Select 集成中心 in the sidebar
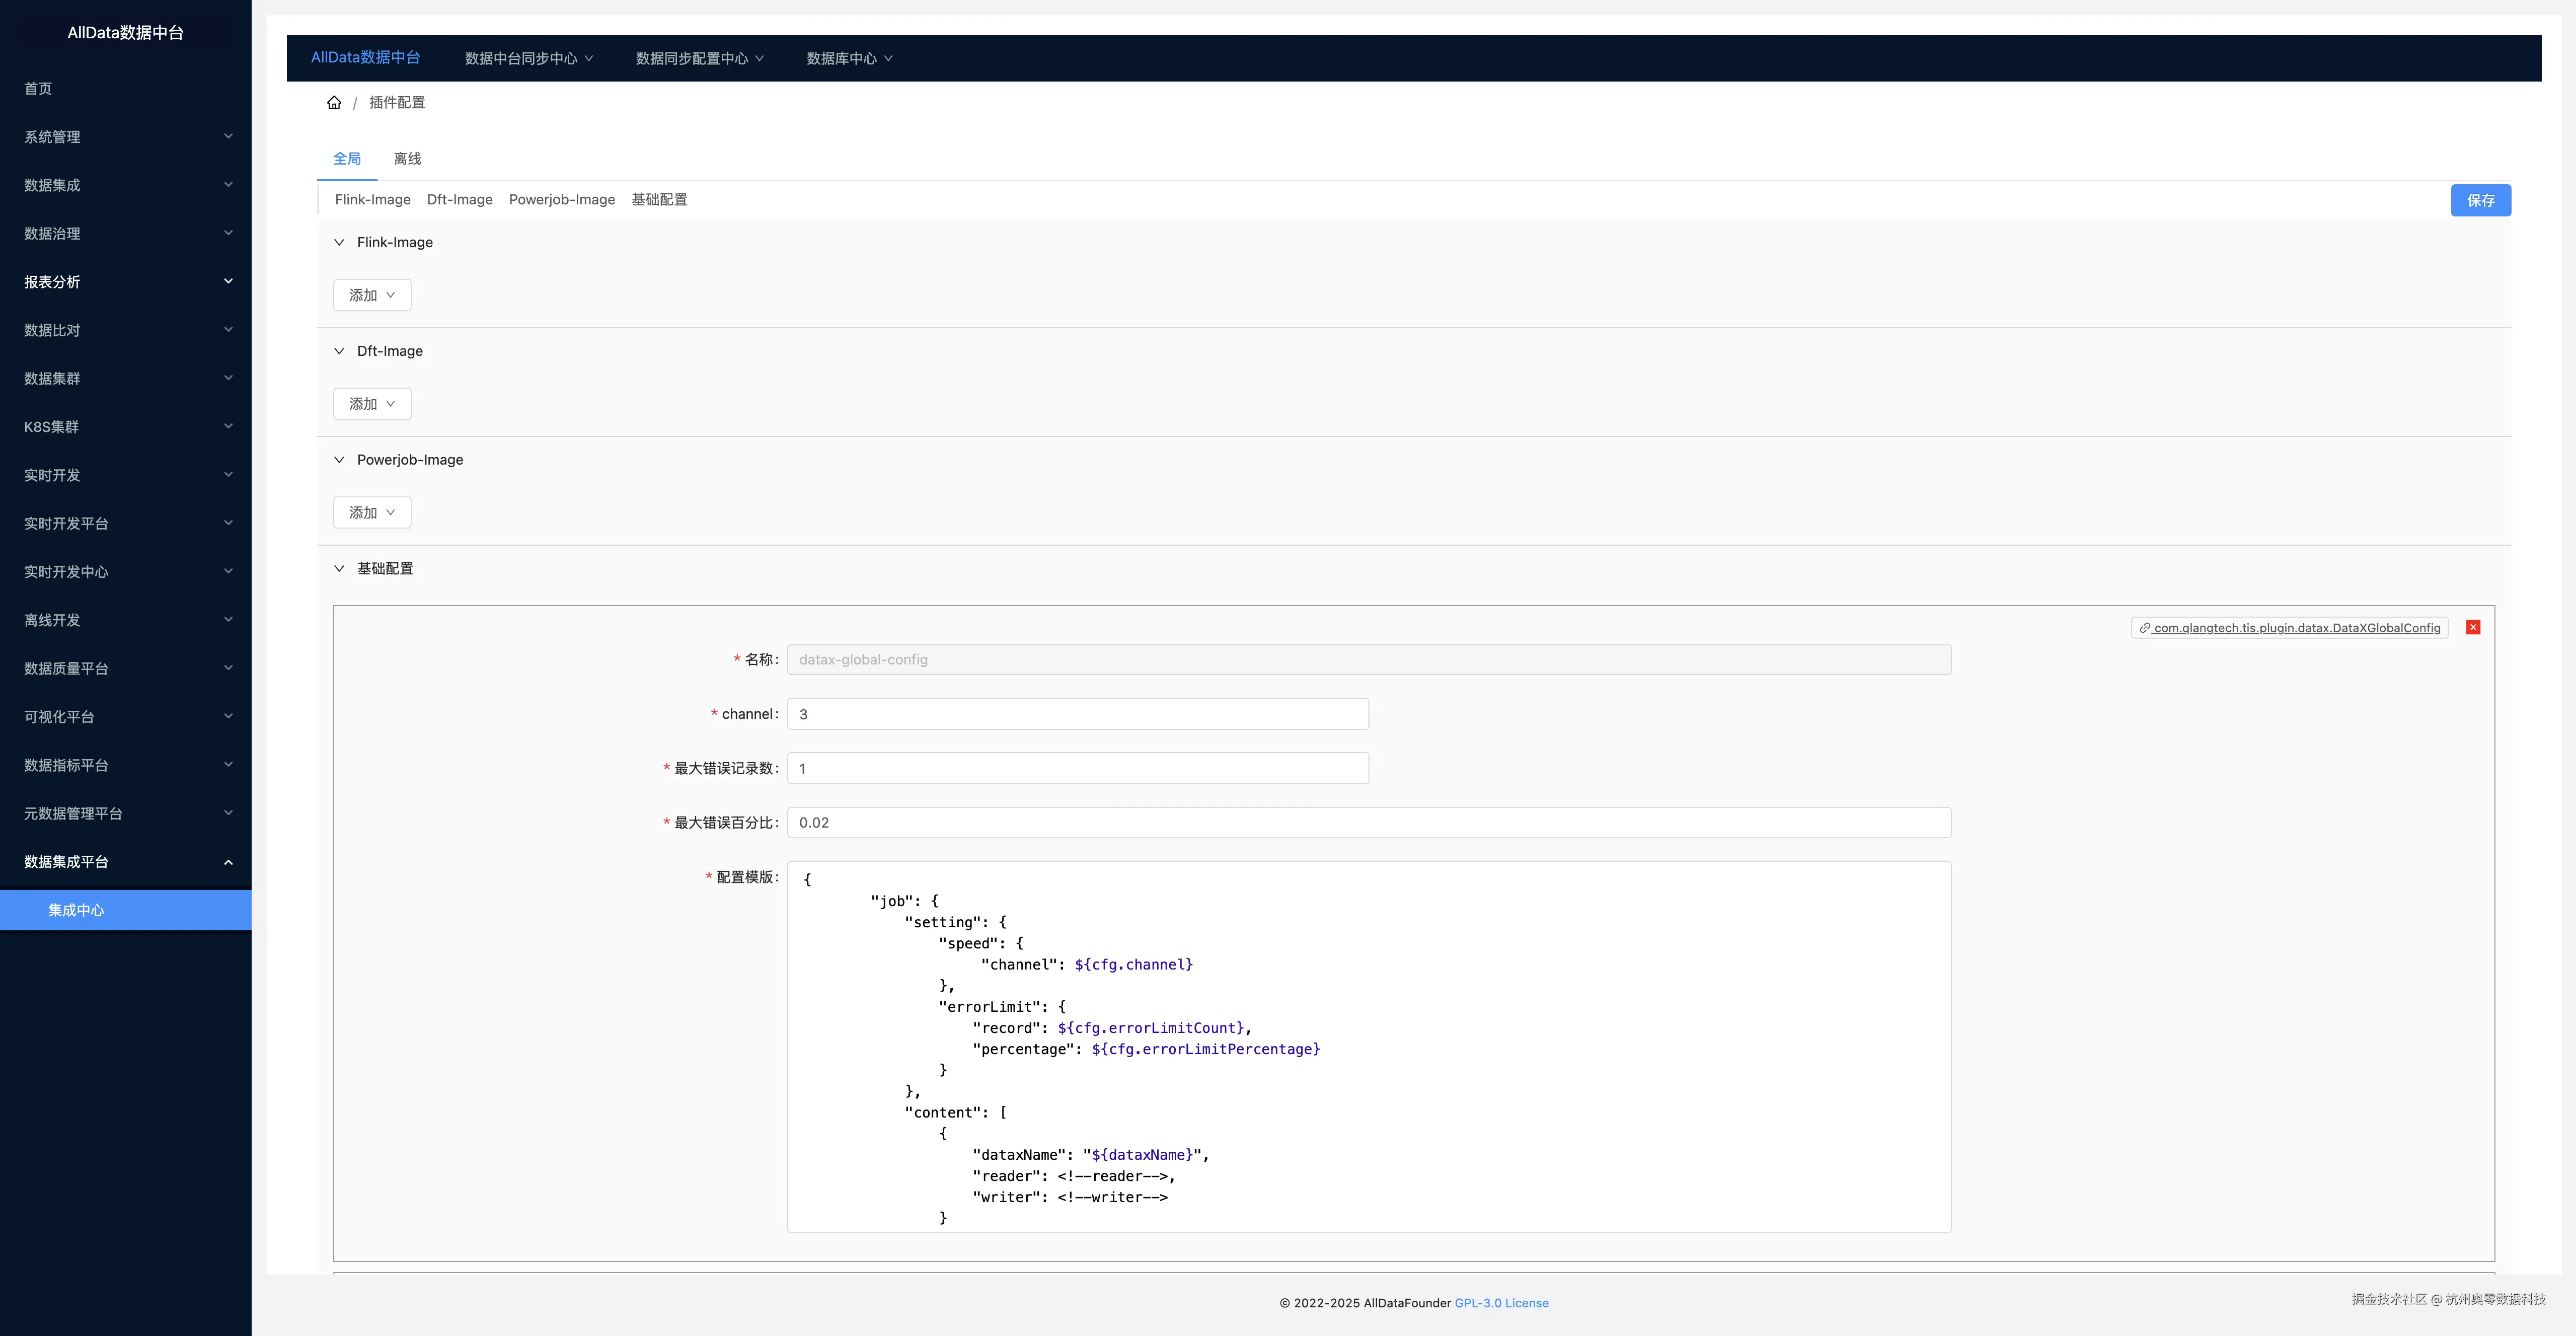Image resolution: width=2576 pixels, height=1336 pixels. 76,910
